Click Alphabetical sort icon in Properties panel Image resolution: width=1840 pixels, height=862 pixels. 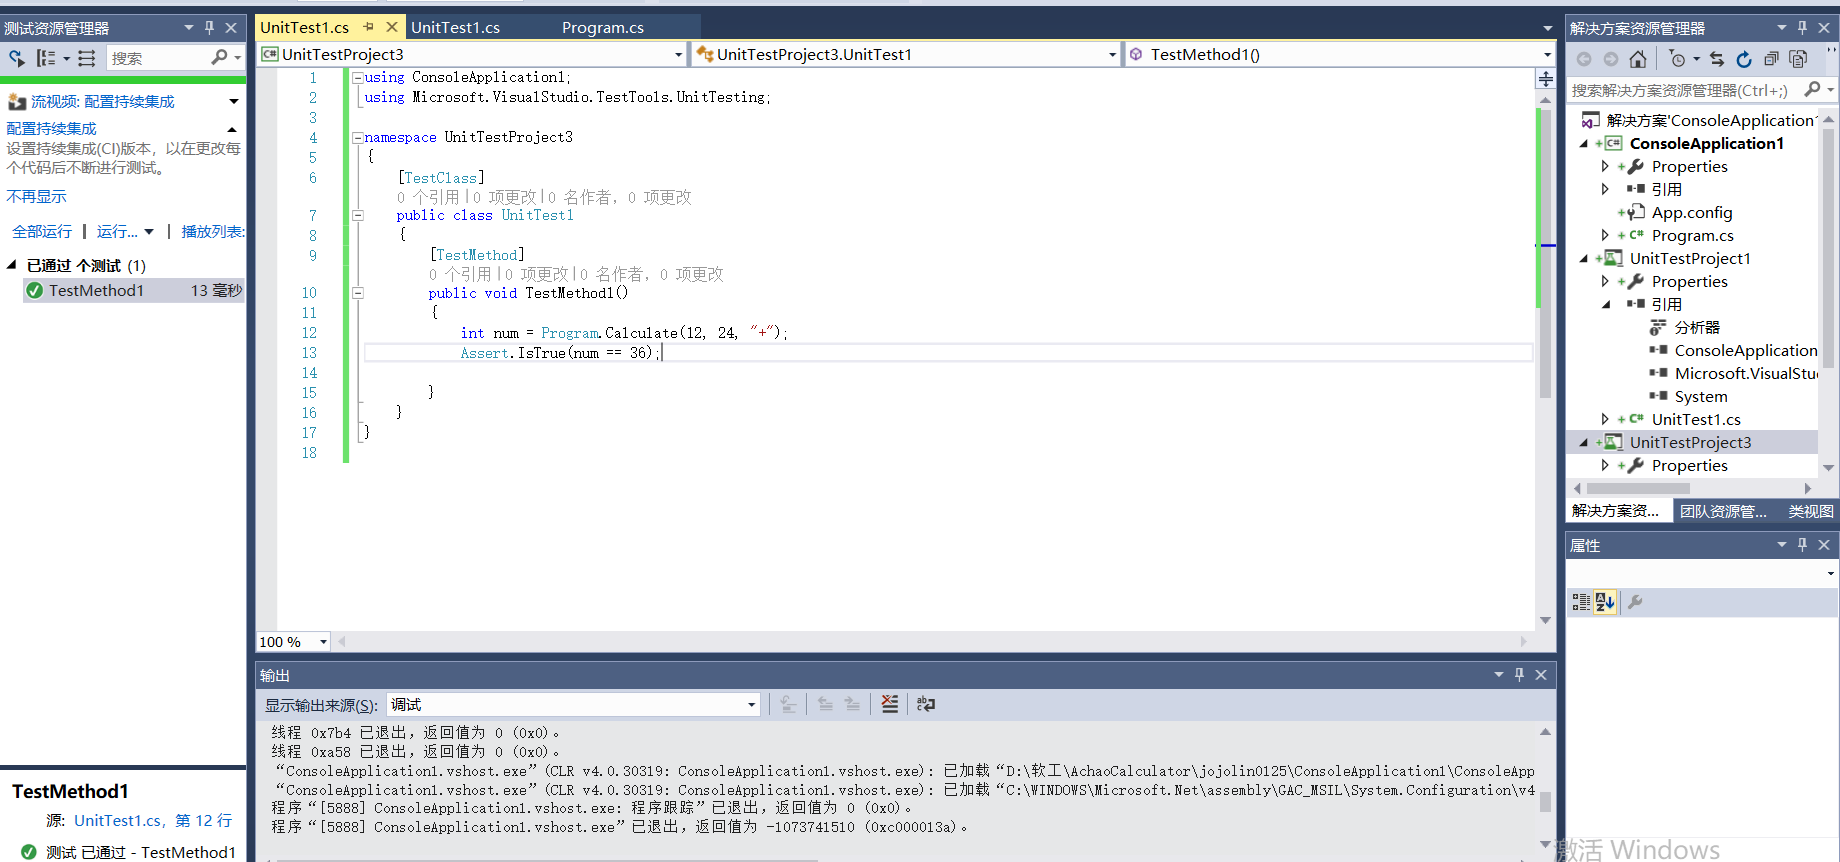coord(1605,602)
